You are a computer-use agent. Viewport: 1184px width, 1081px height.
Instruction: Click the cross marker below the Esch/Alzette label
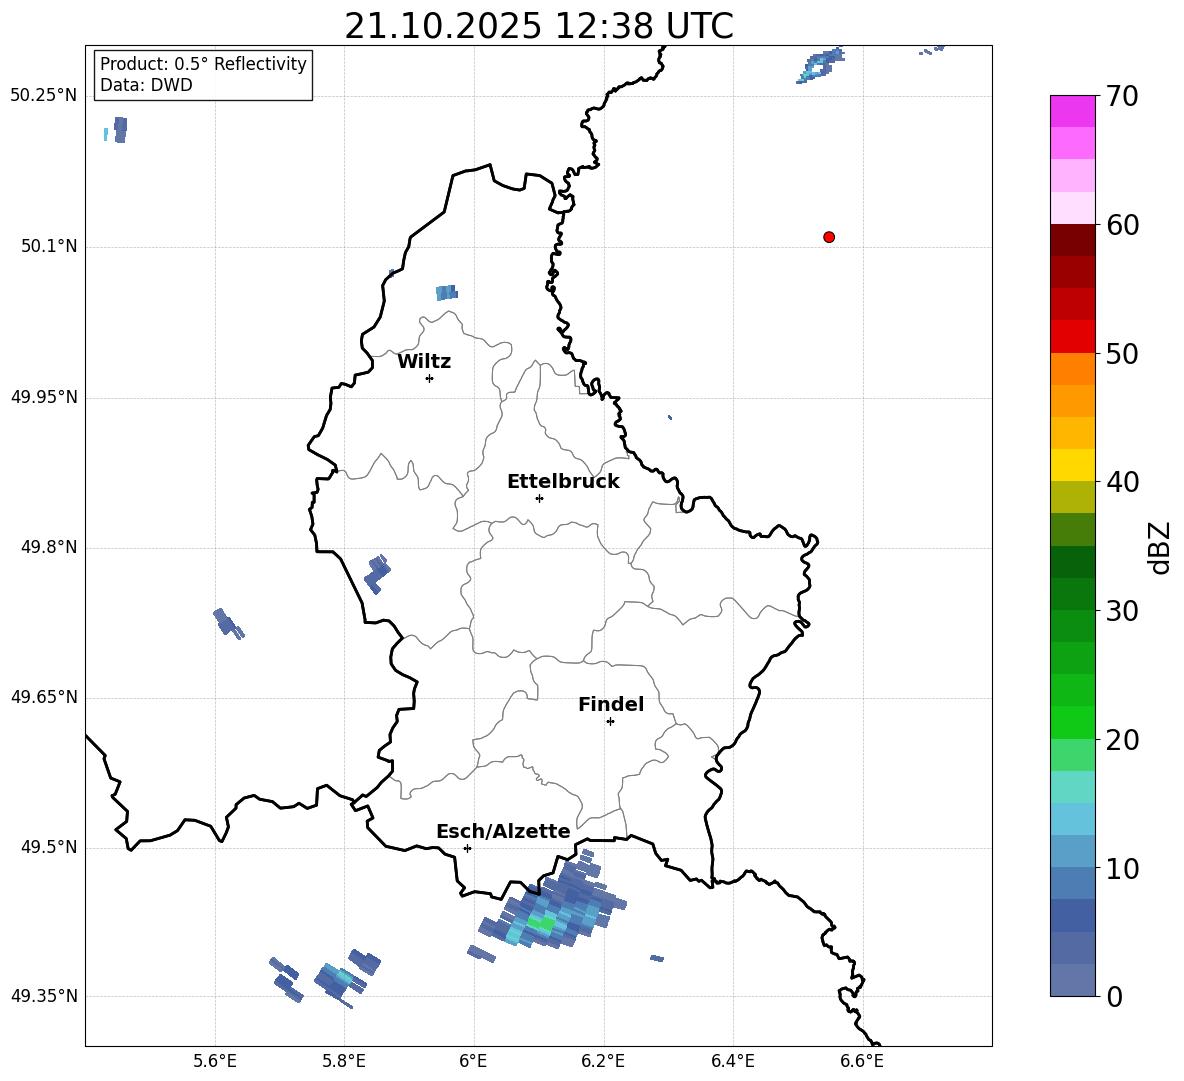coord(467,848)
